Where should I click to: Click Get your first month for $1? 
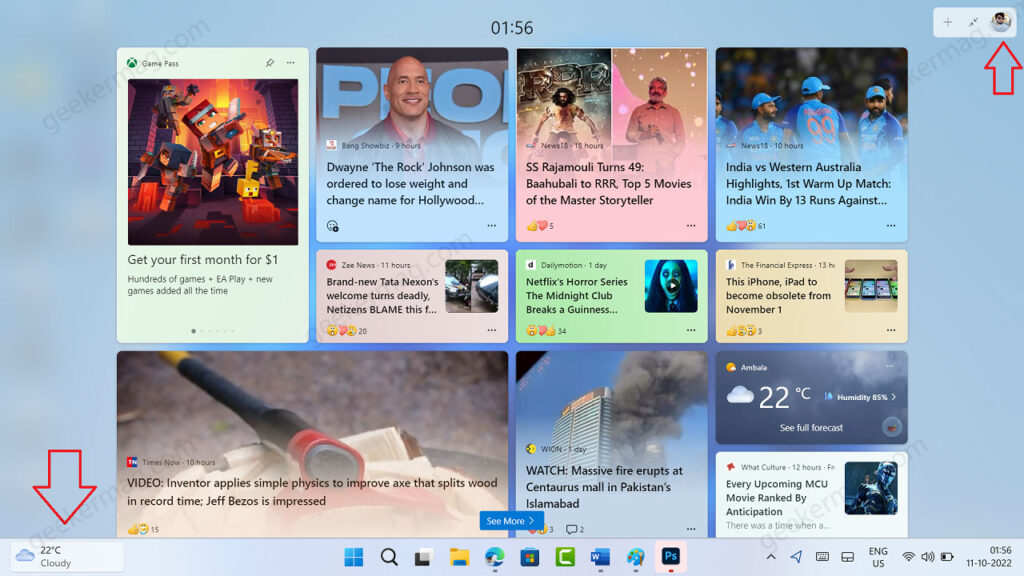(202, 259)
